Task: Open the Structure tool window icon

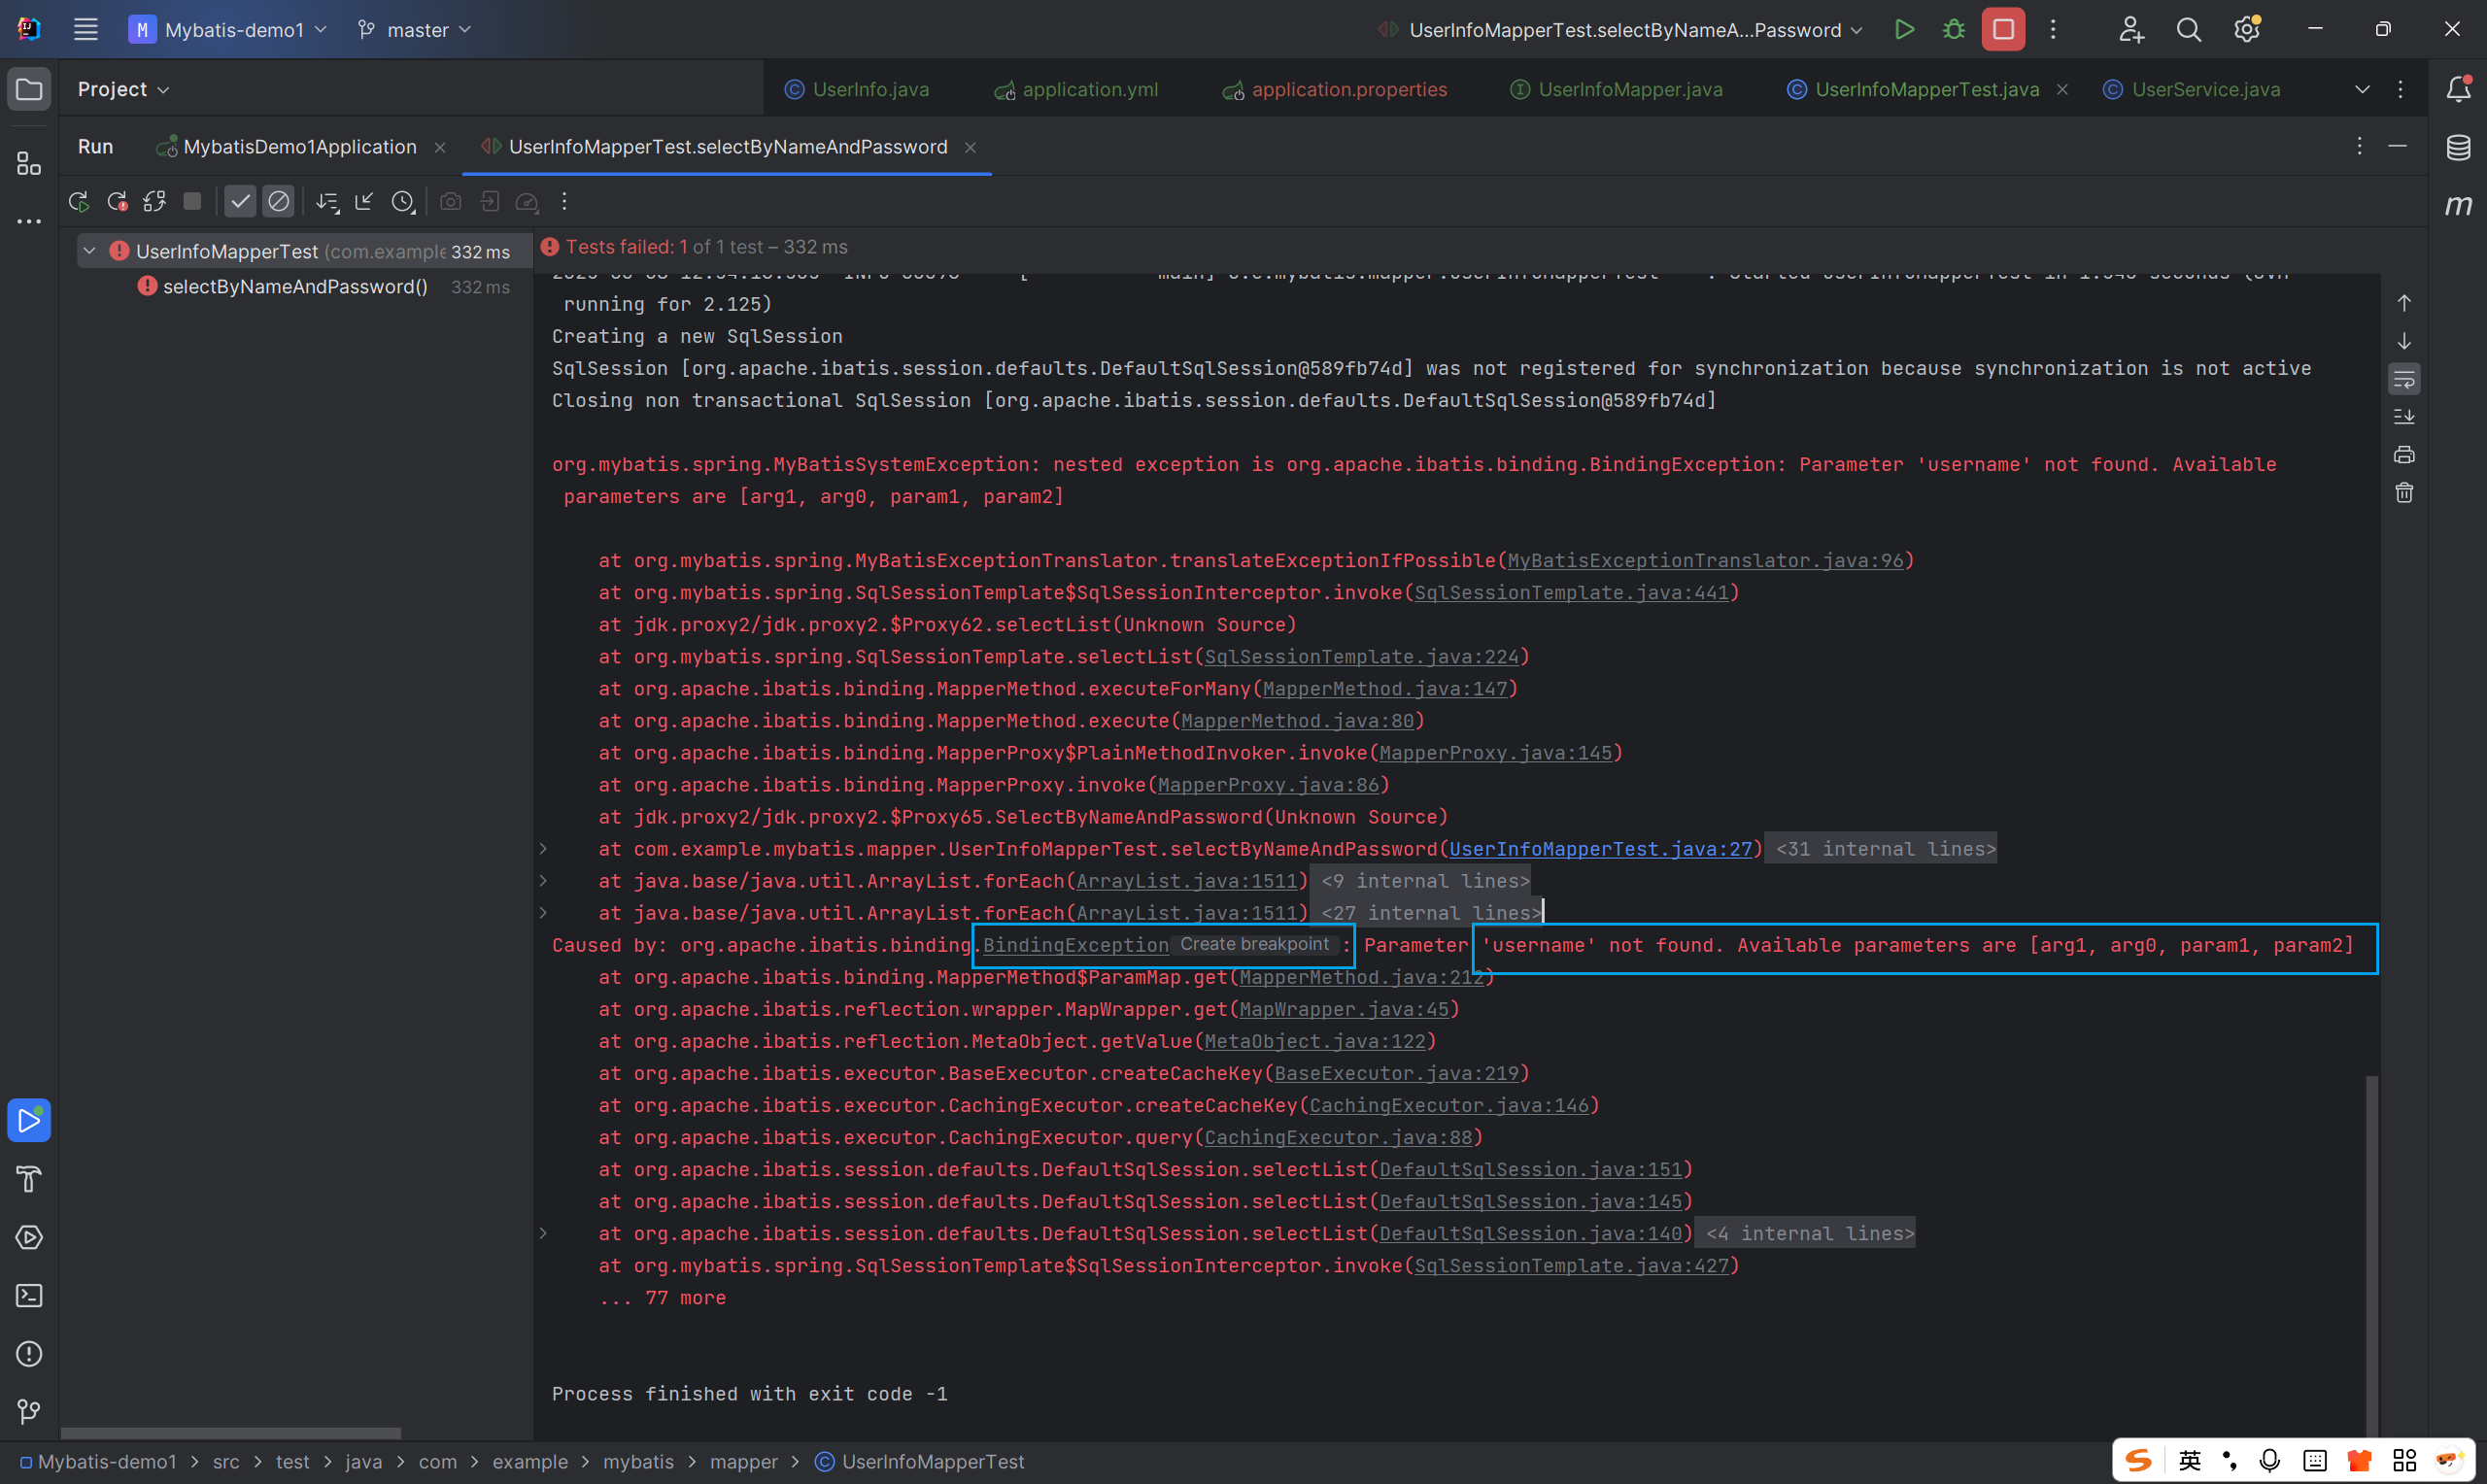Action: [x=29, y=163]
